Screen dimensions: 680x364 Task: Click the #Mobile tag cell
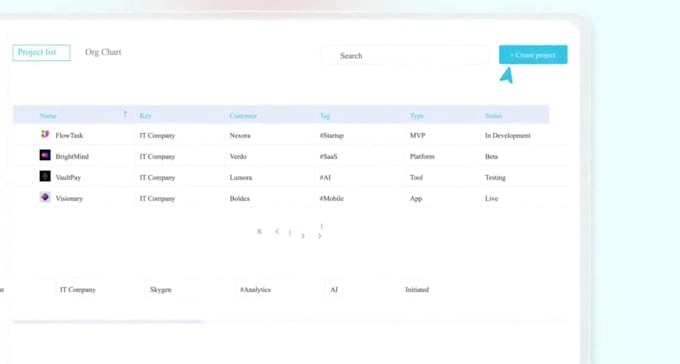[x=332, y=198]
